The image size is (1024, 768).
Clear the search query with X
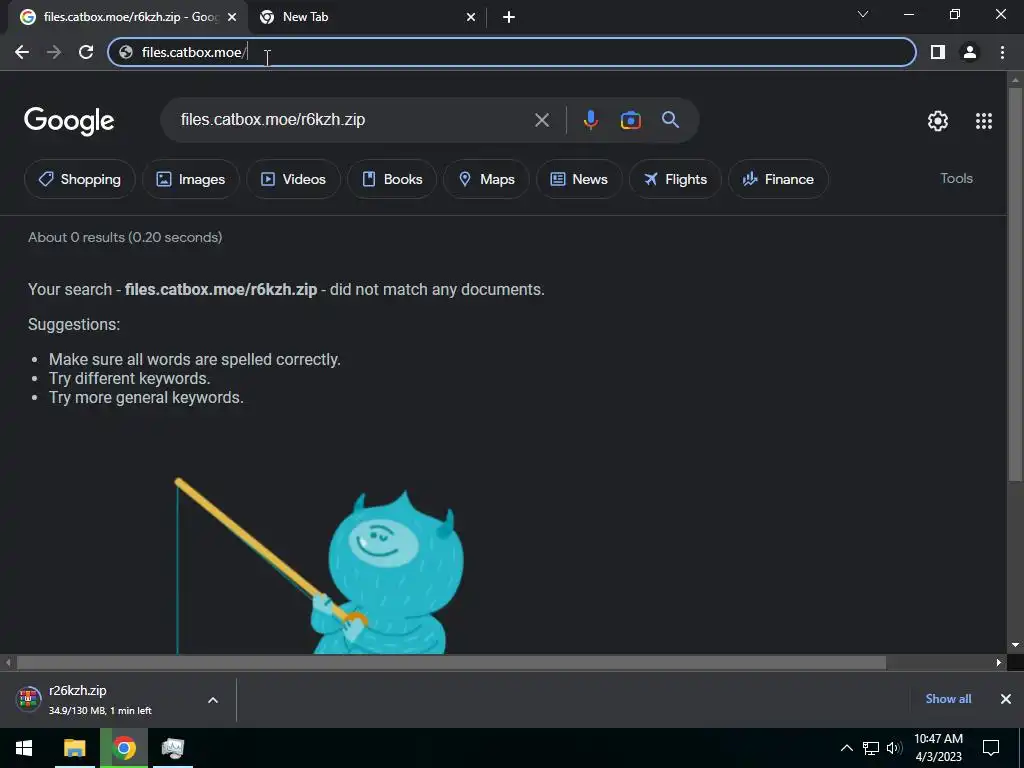tap(542, 120)
